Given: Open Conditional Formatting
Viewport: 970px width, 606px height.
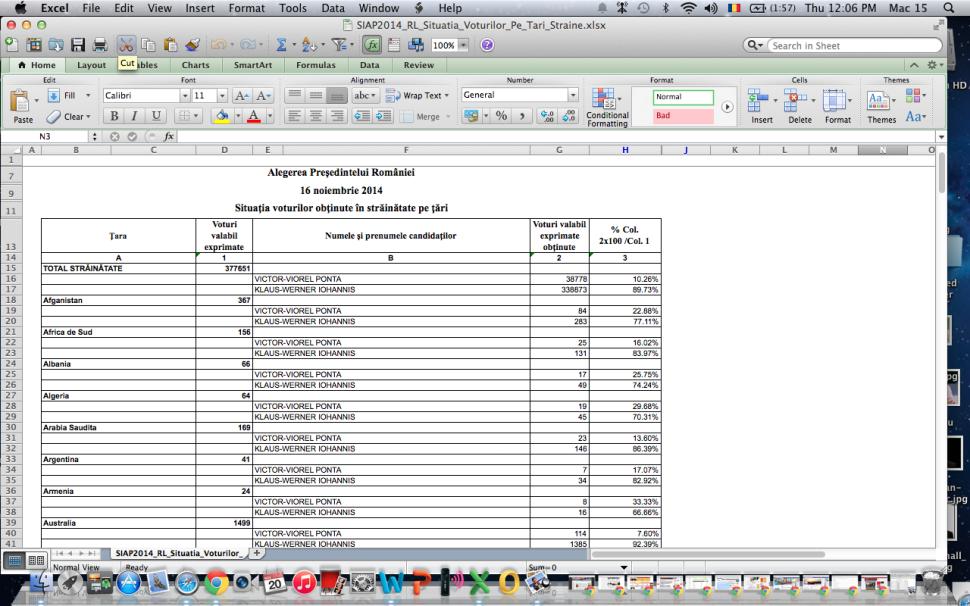Looking at the screenshot, I should coord(607,108).
